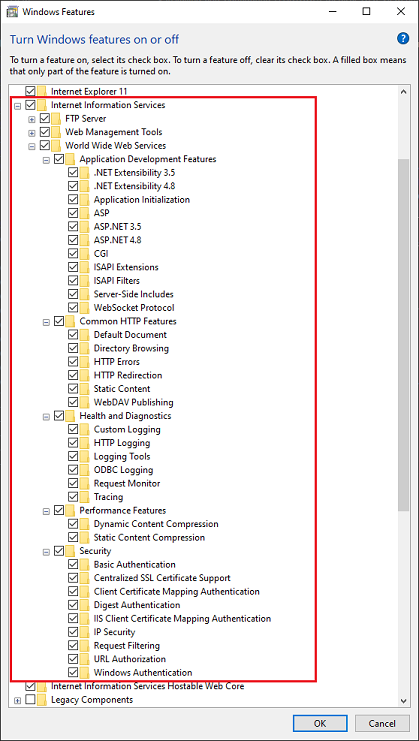Viewport: 419px width, 741px height.
Task: Uncheck the Basic Authentication checkbox
Action: click(x=73, y=565)
